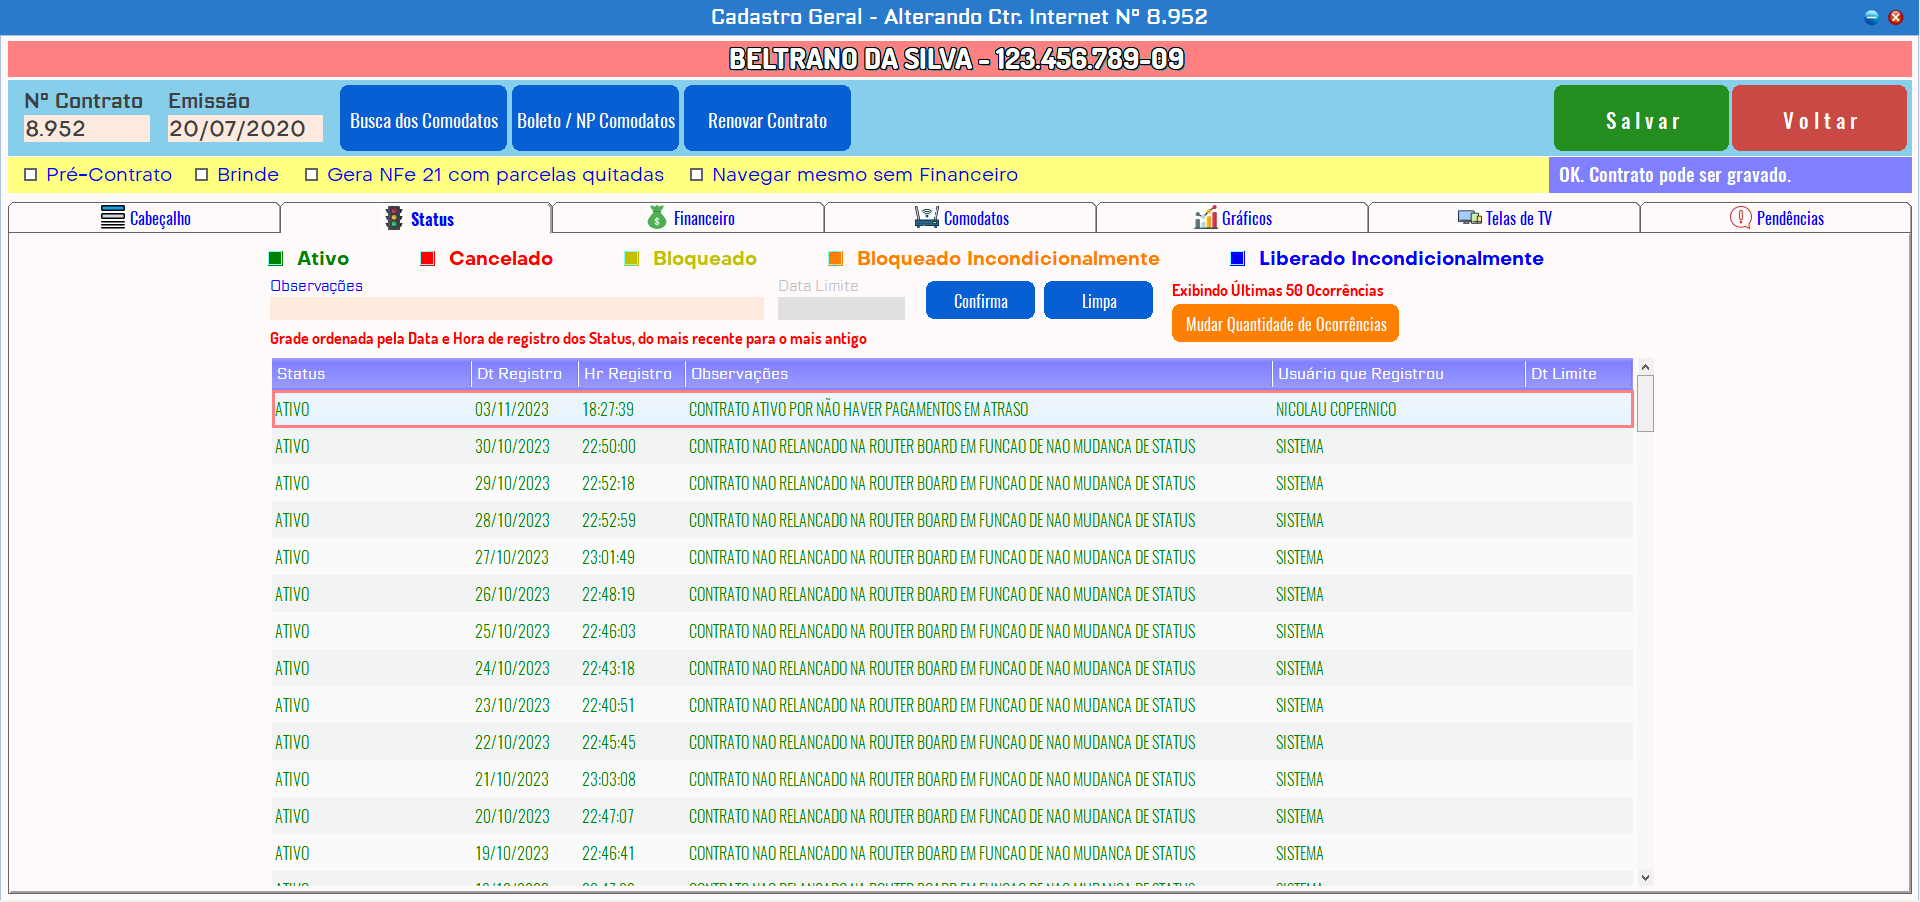
Task: Minimize the Cadastro Geral window
Action: point(1872,17)
